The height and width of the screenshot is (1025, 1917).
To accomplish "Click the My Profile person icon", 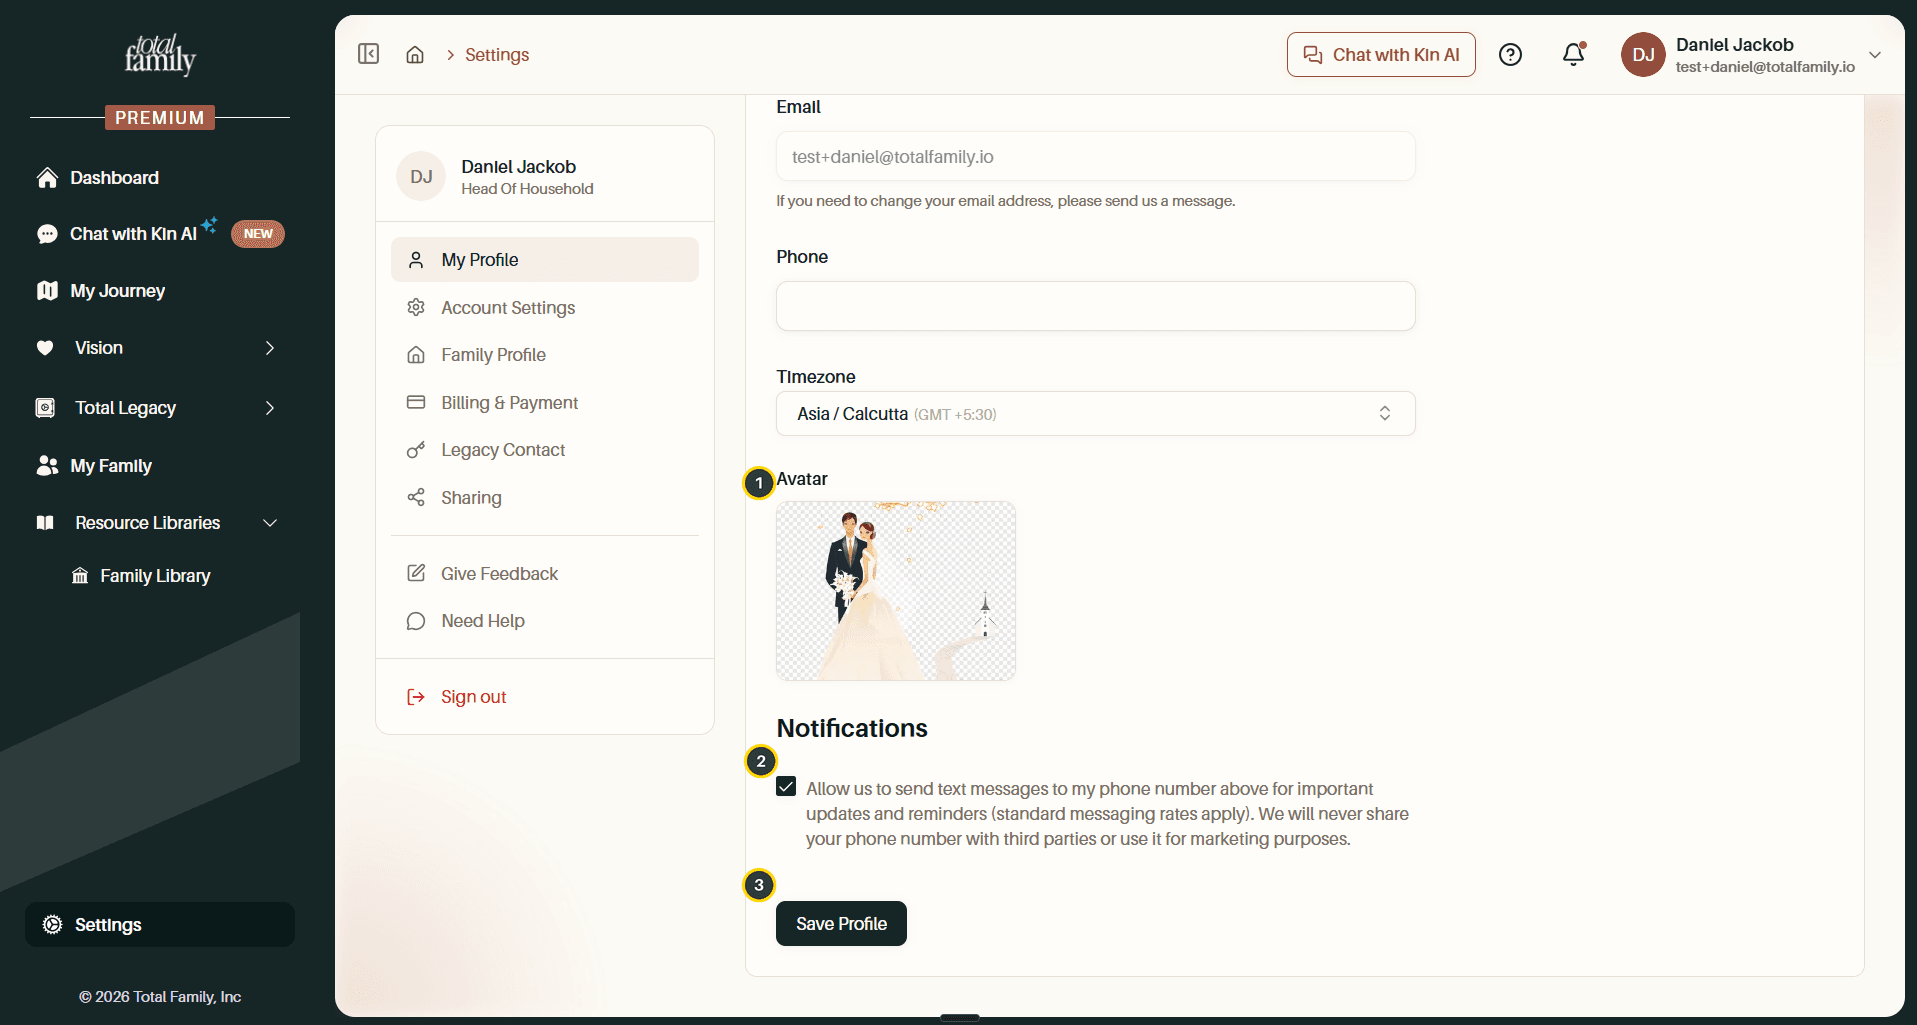I will 416,260.
